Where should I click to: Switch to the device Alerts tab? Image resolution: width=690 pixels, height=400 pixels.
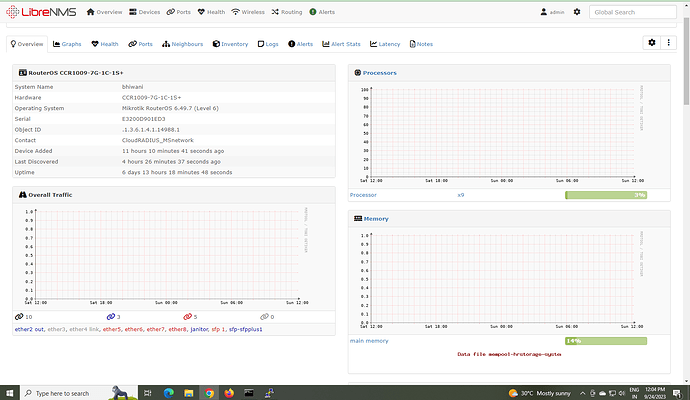pyautogui.click(x=301, y=44)
